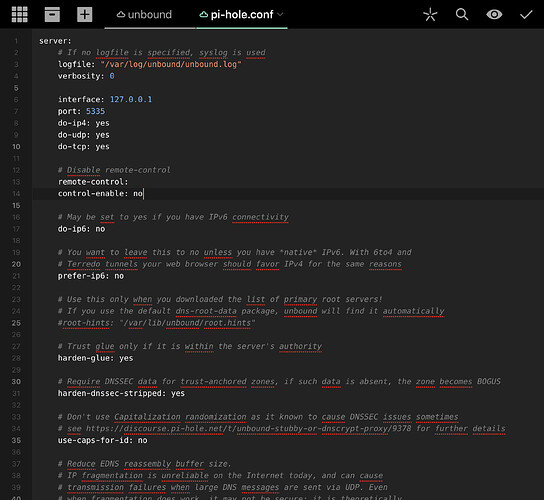
Task: Open the asterisk magic tools icon
Action: (430, 15)
